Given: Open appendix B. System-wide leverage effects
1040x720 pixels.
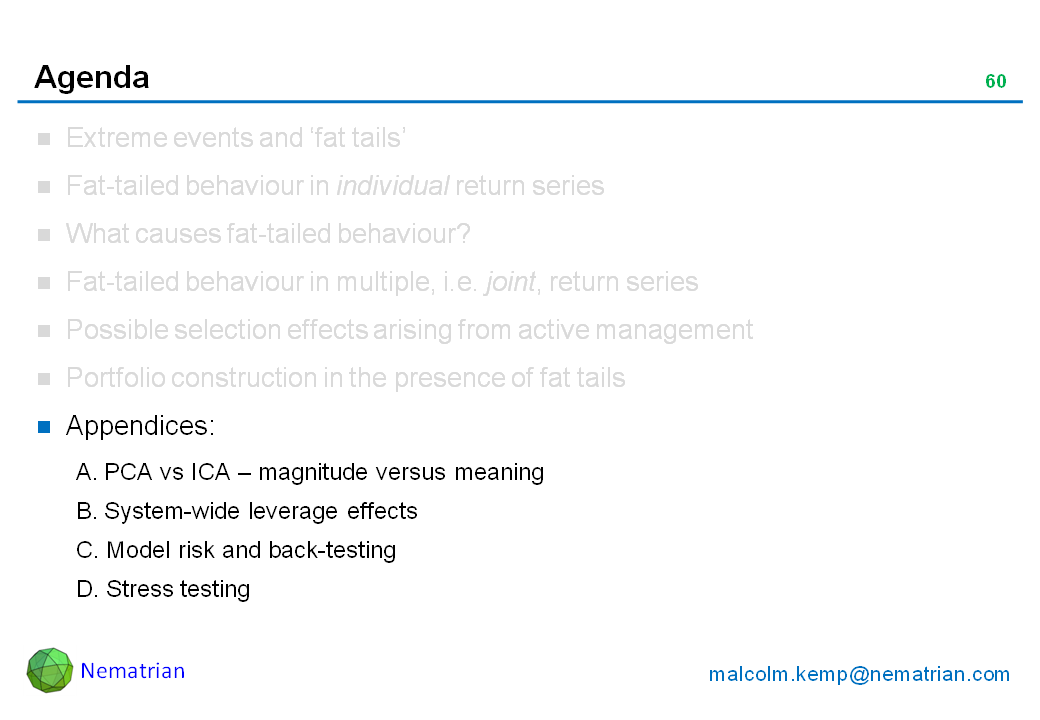Looking at the screenshot, I should tap(247, 511).
